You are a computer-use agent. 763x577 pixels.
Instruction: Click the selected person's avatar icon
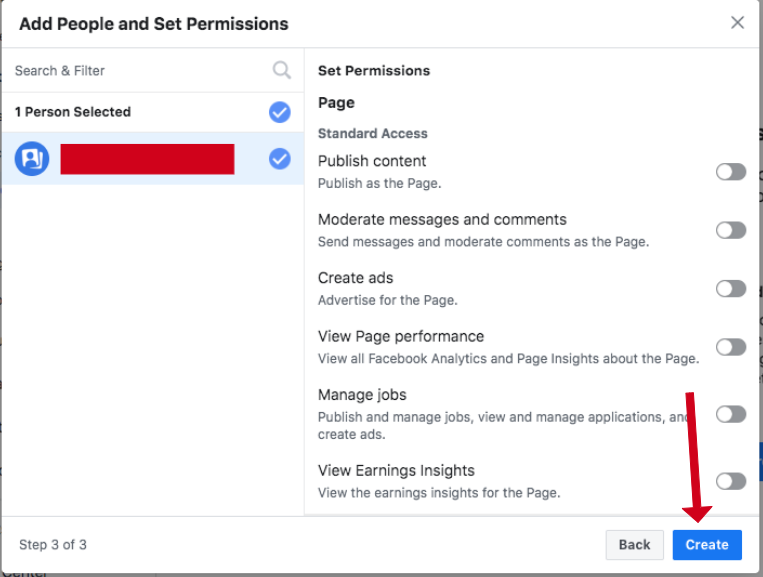tap(32, 159)
